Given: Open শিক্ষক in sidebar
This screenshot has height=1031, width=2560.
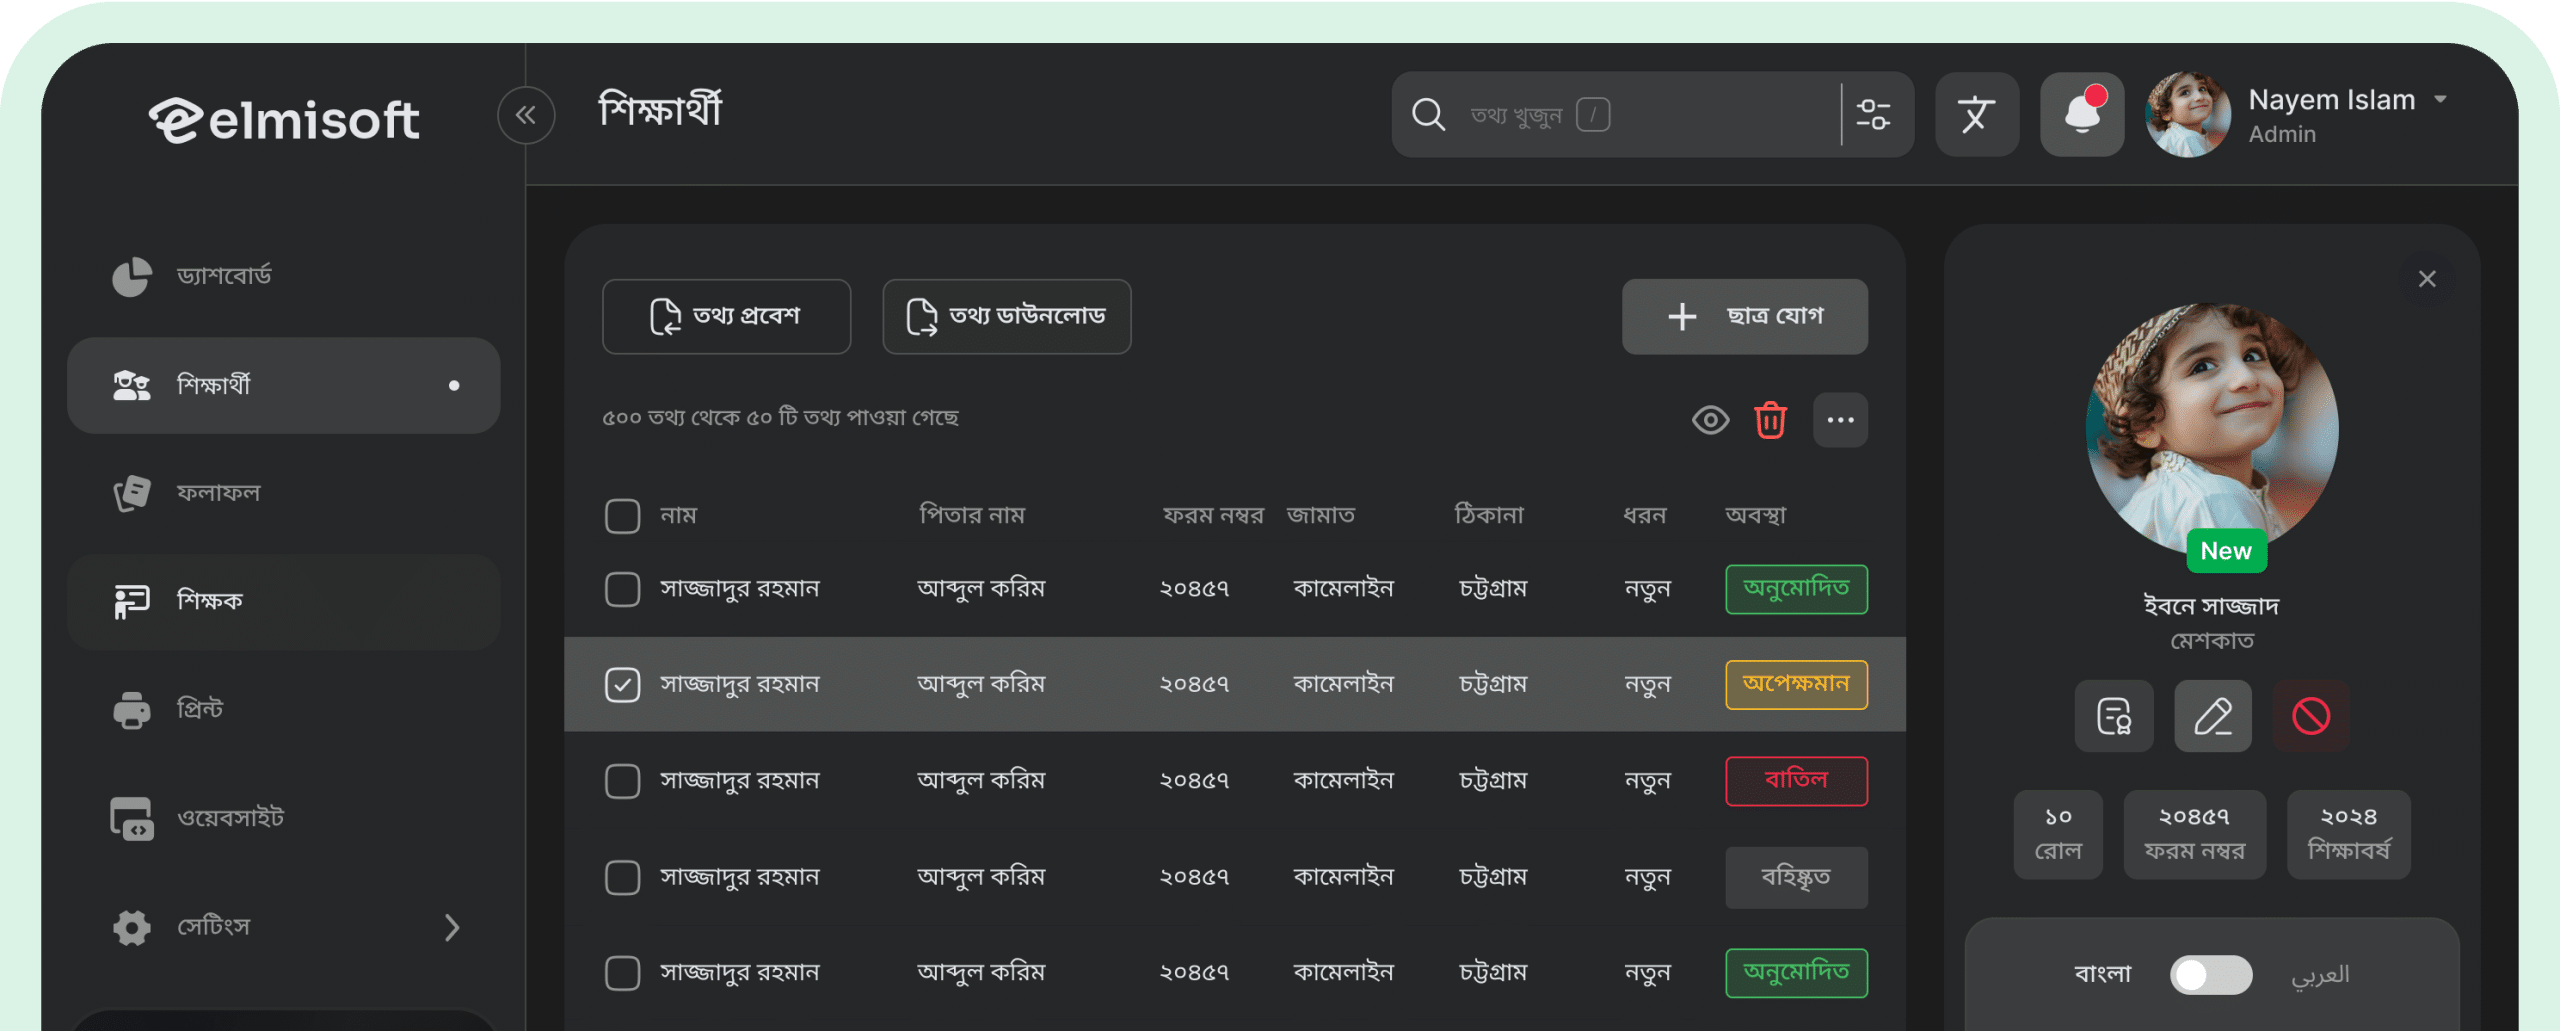Looking at the screenshot, I should point(284,601).
